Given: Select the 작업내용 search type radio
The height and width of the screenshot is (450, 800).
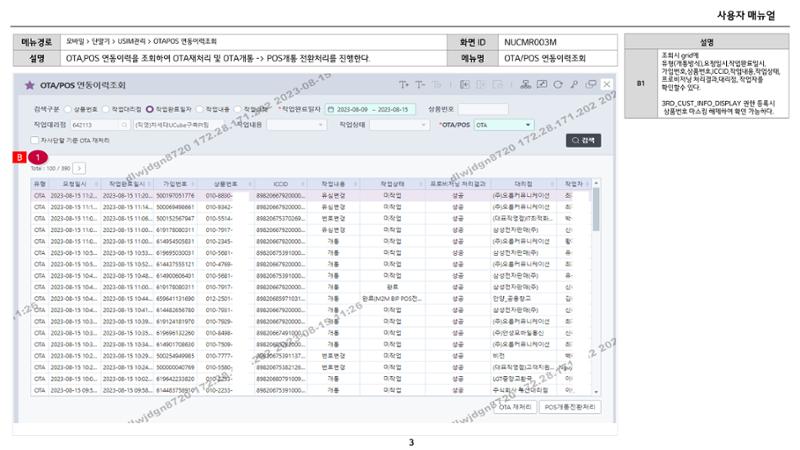Looking at the screenshot, I should 199,109.
